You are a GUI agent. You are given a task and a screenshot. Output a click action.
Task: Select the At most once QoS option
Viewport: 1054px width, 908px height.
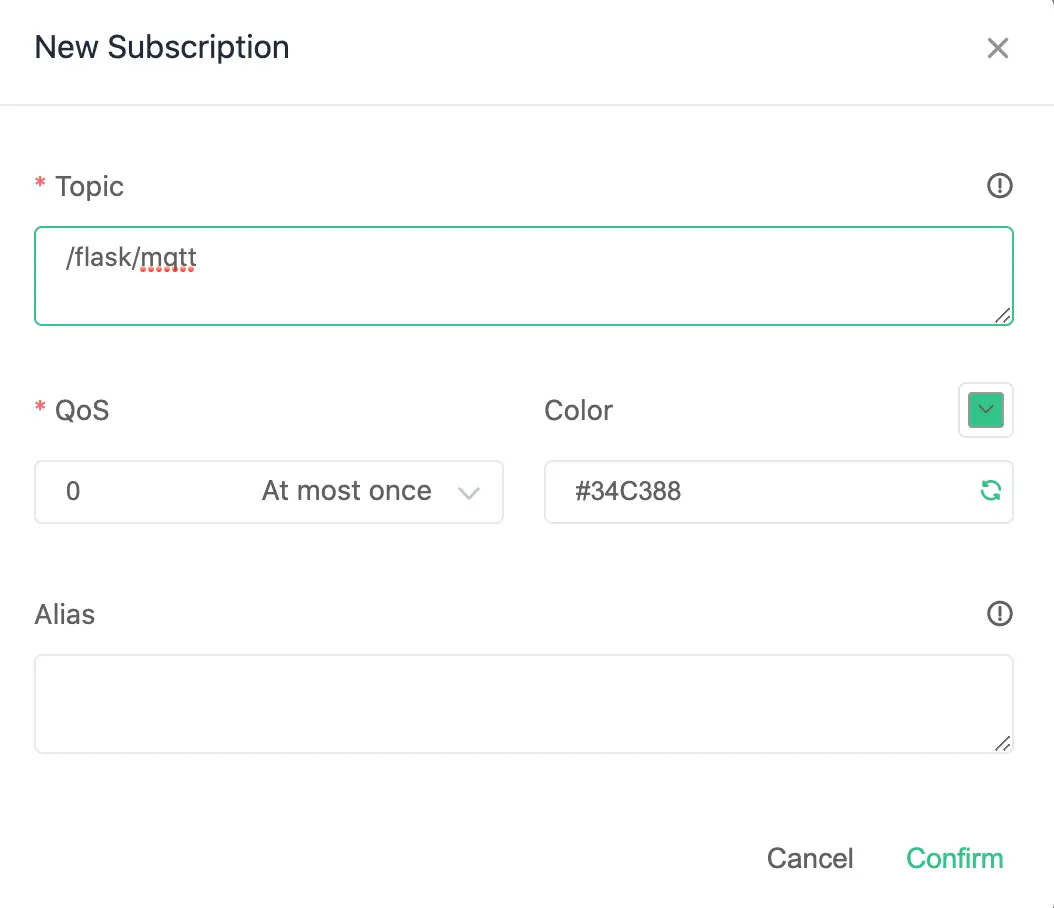[346, 491]
